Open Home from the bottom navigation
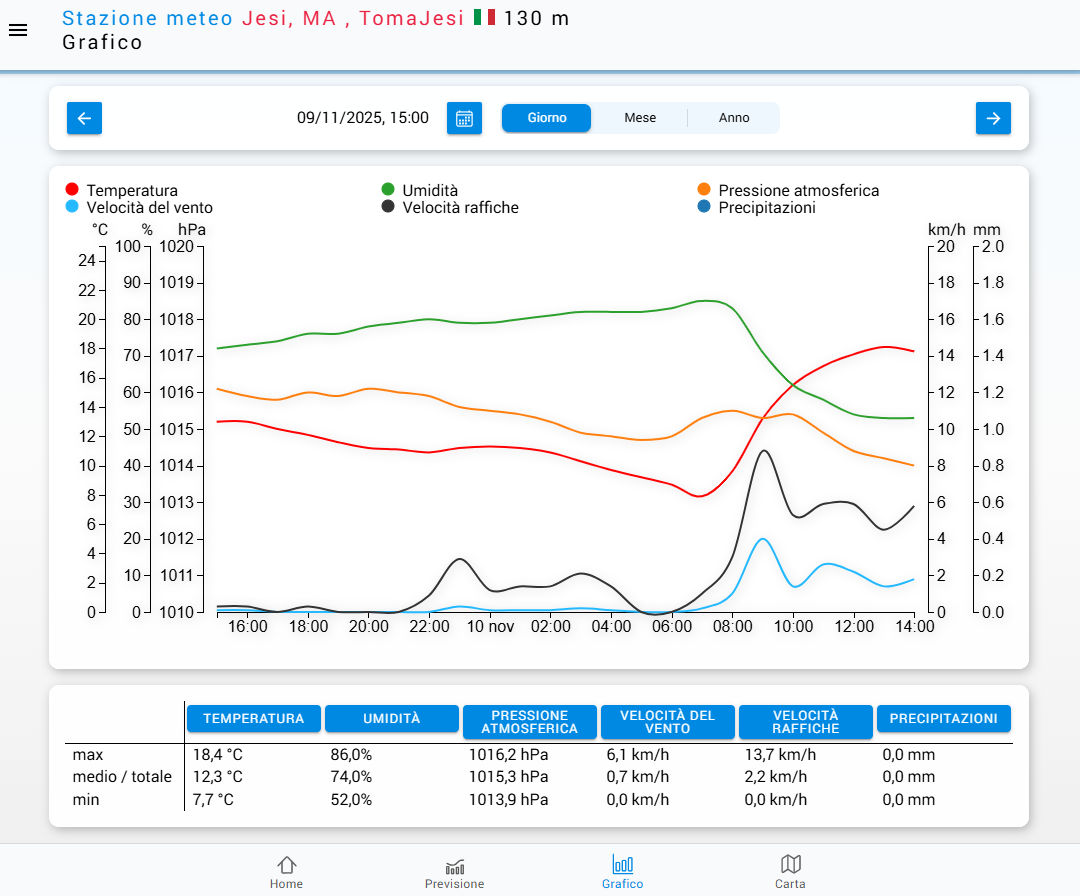 pyautogui.click(x=286, y=872)
